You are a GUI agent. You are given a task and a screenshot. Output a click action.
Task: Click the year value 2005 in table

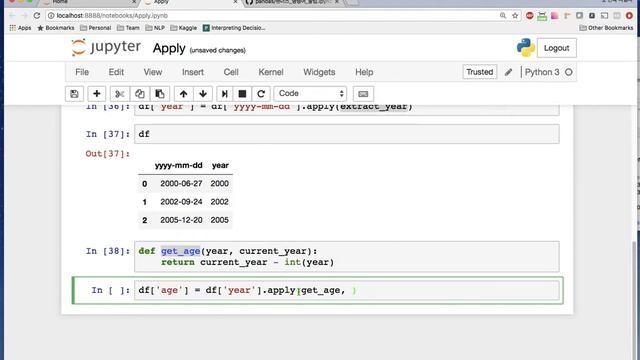220,220
